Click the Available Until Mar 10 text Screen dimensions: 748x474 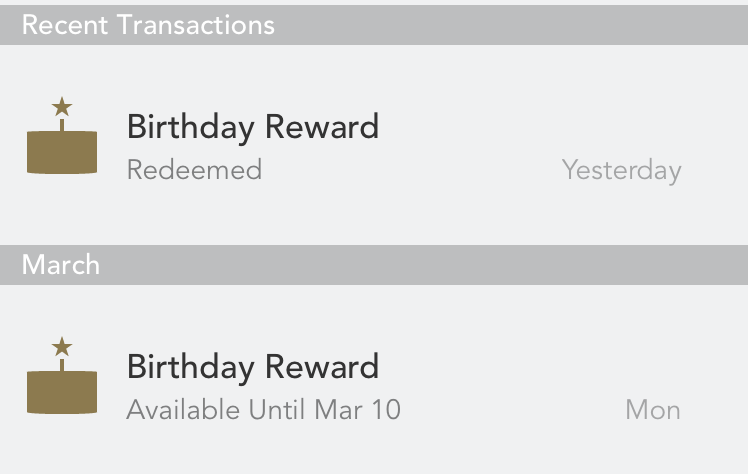[264, 410]
